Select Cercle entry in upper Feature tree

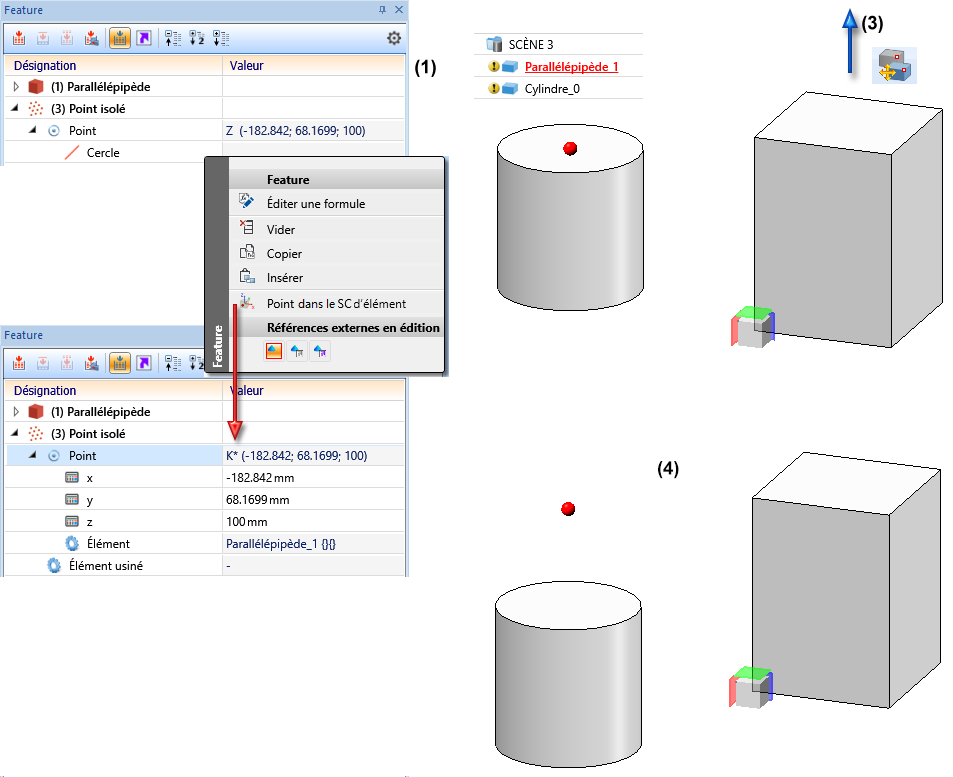103,153
